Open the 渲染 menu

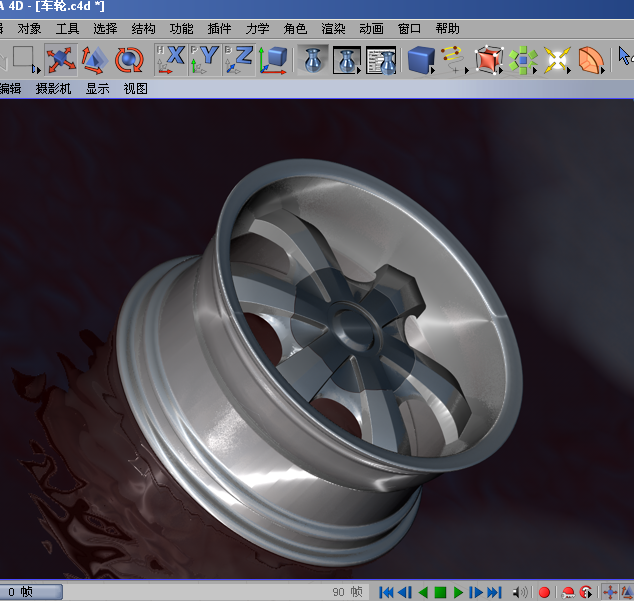[x=333, y=29]
